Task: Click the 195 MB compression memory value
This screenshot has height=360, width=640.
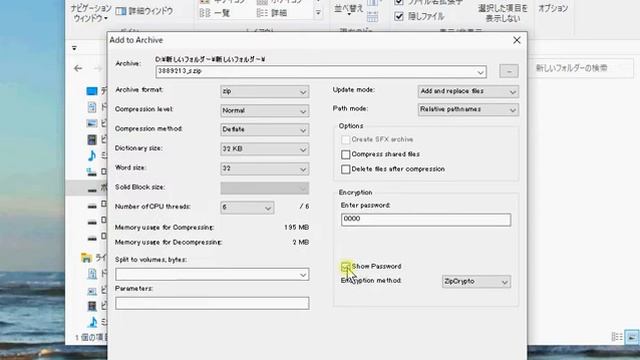Action: click(297, 227)
